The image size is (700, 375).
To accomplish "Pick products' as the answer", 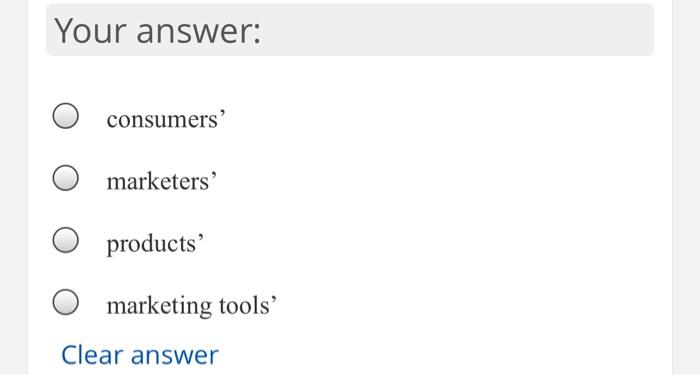I will [66, 240].
